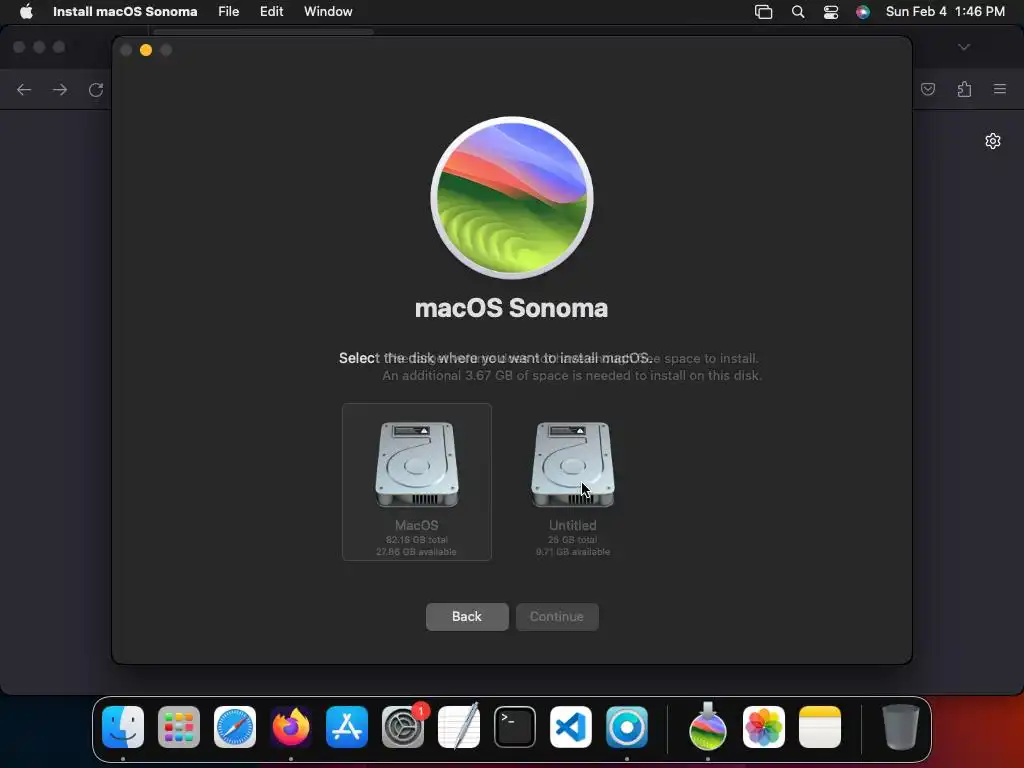The height and width of the screenshot is (768, 1024).
Task: Select the Untitled disk drive
Action: [573, 482]
